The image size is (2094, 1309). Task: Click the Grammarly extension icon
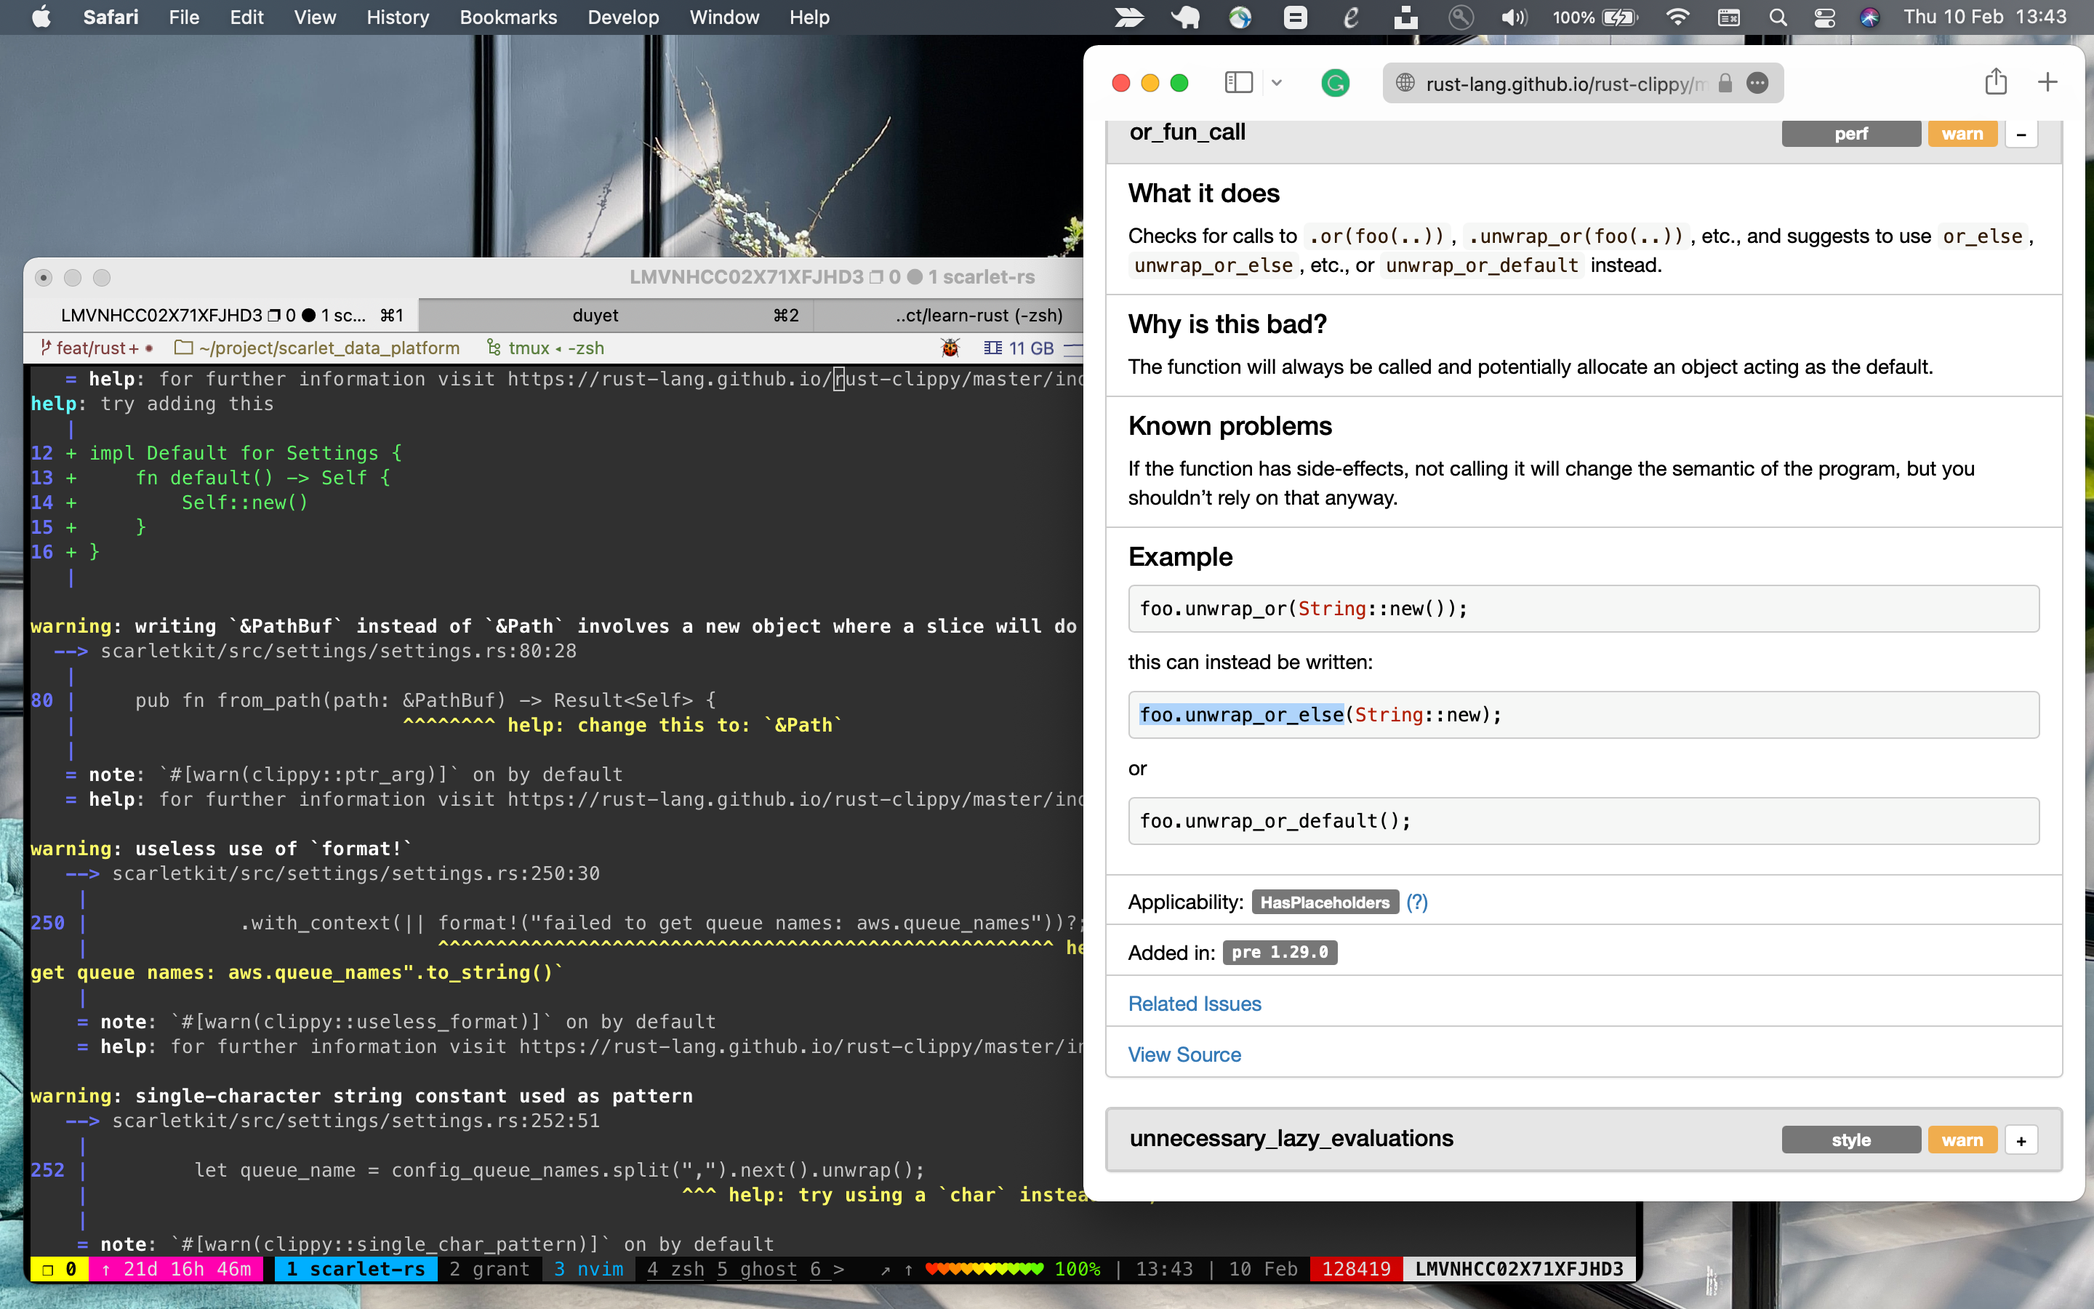tap(1335, 83)
